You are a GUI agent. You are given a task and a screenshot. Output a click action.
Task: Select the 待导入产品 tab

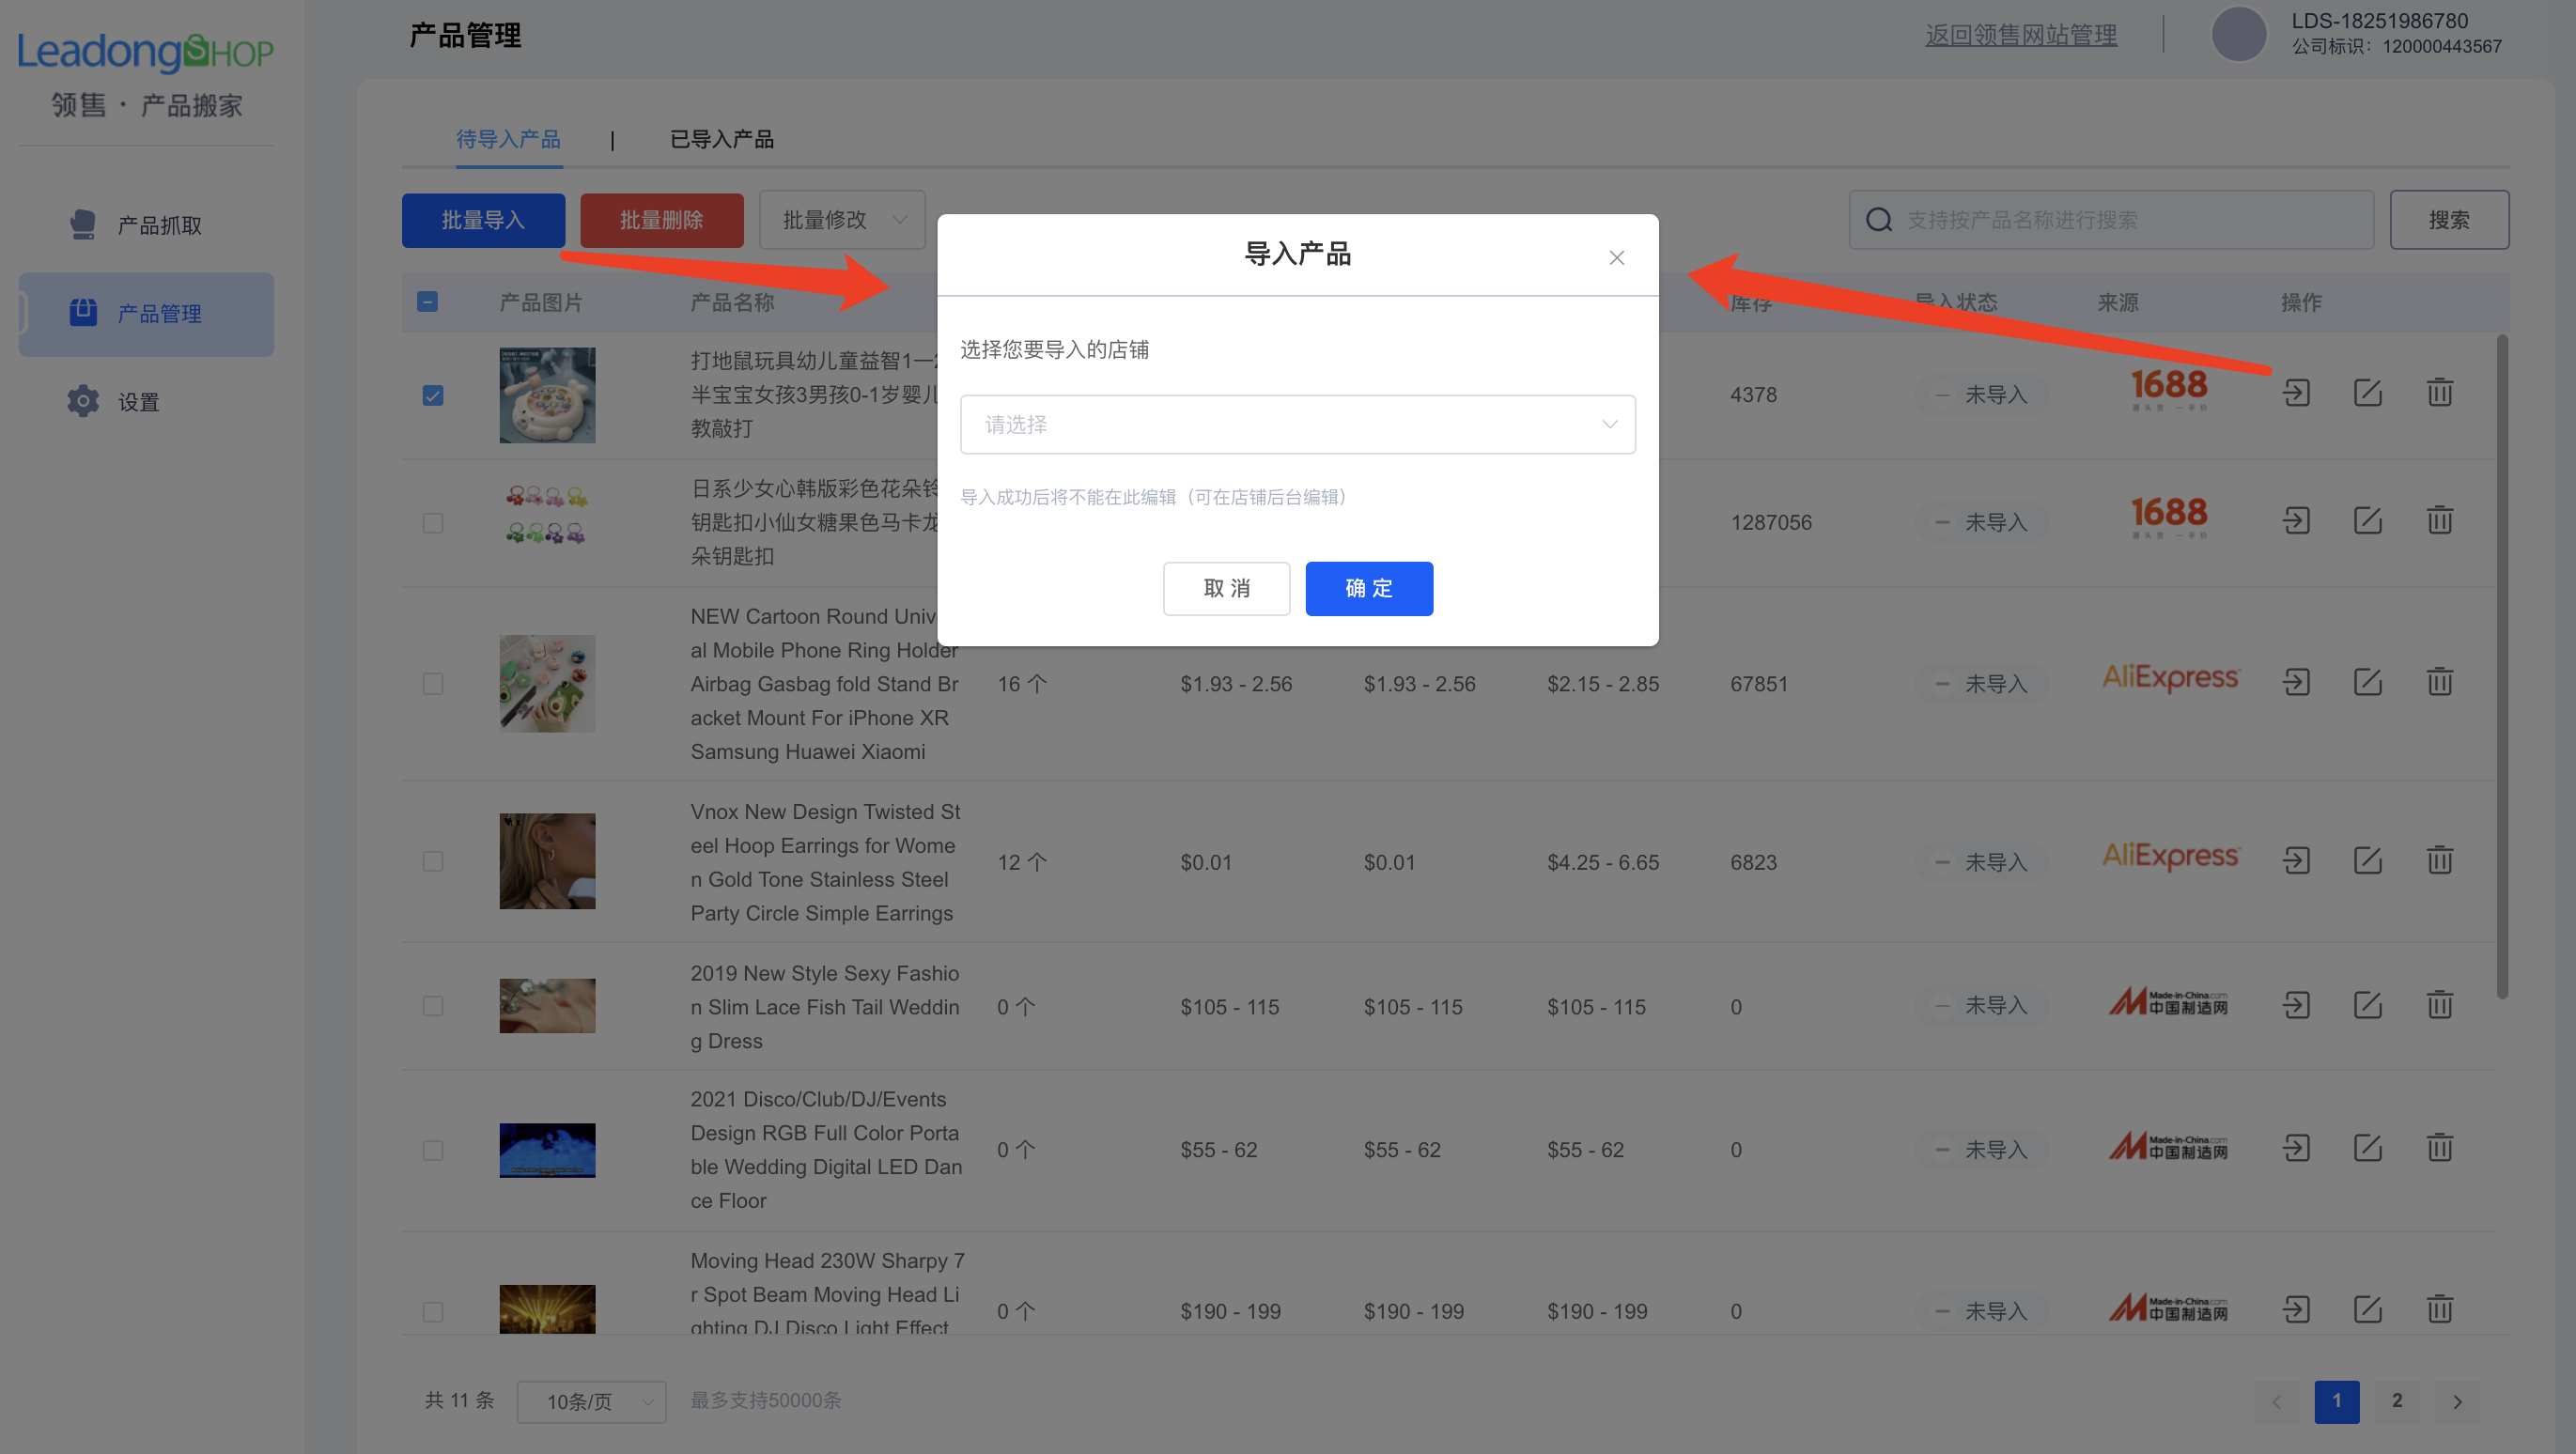pyautogui.click(x=509, y=139)
